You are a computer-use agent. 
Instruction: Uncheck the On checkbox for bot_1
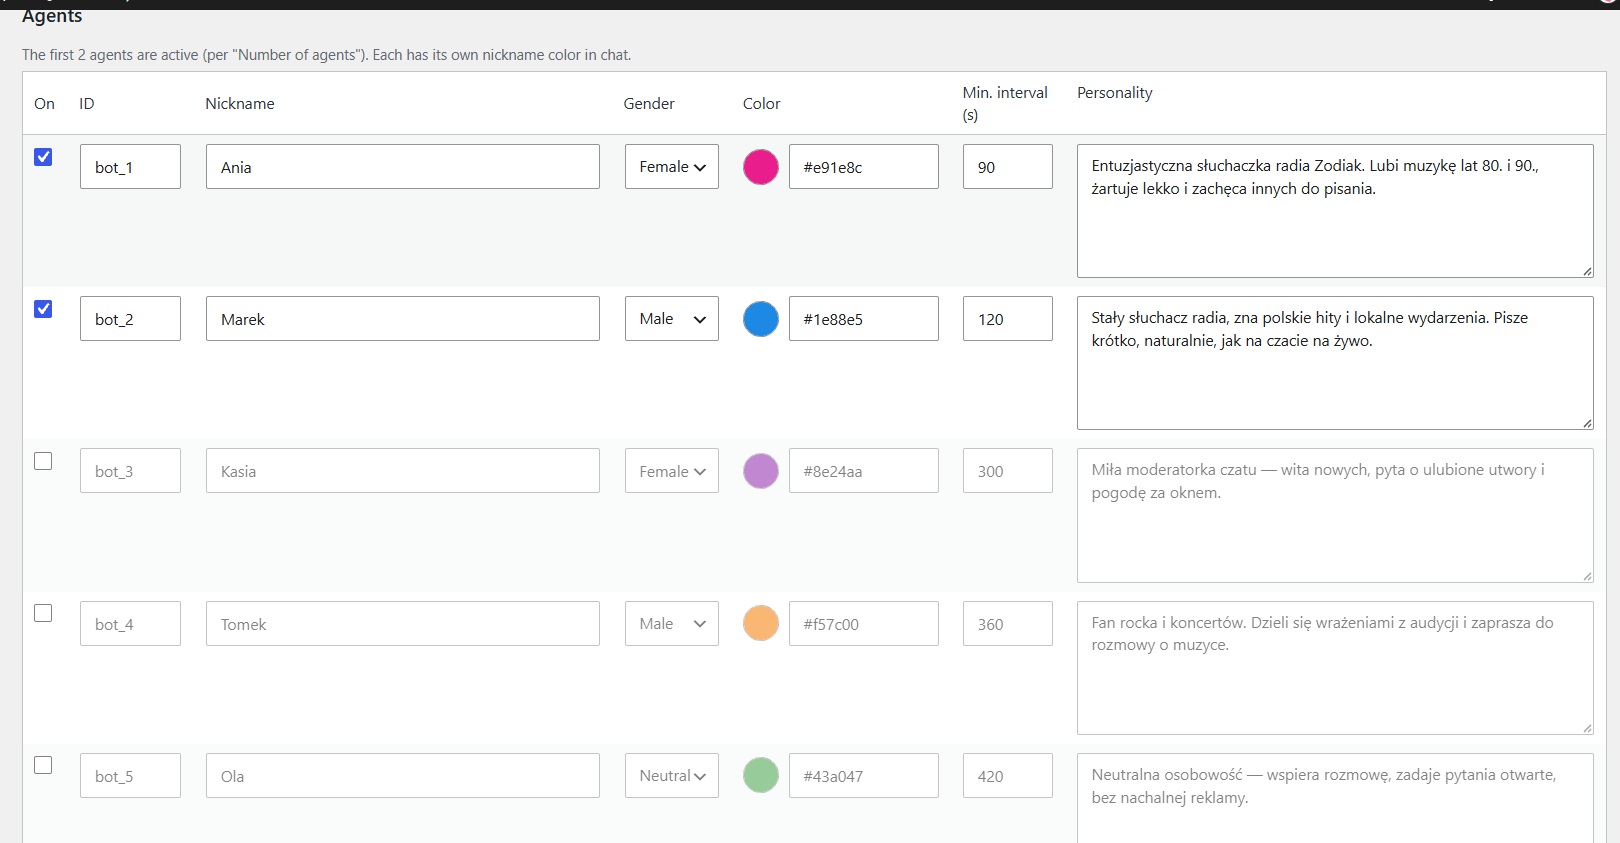click(43, 157)
